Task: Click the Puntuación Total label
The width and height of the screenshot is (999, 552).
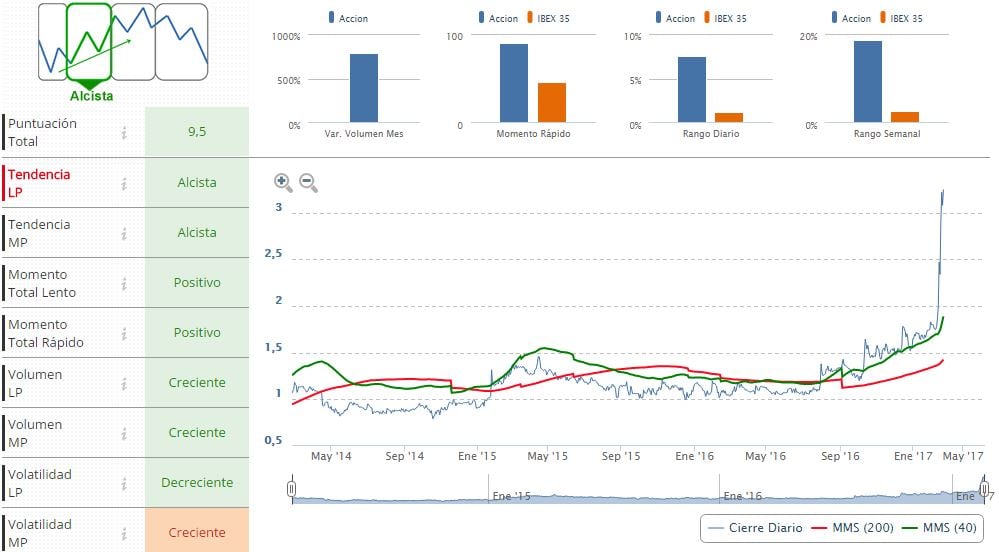Action: tap(42, 133)
